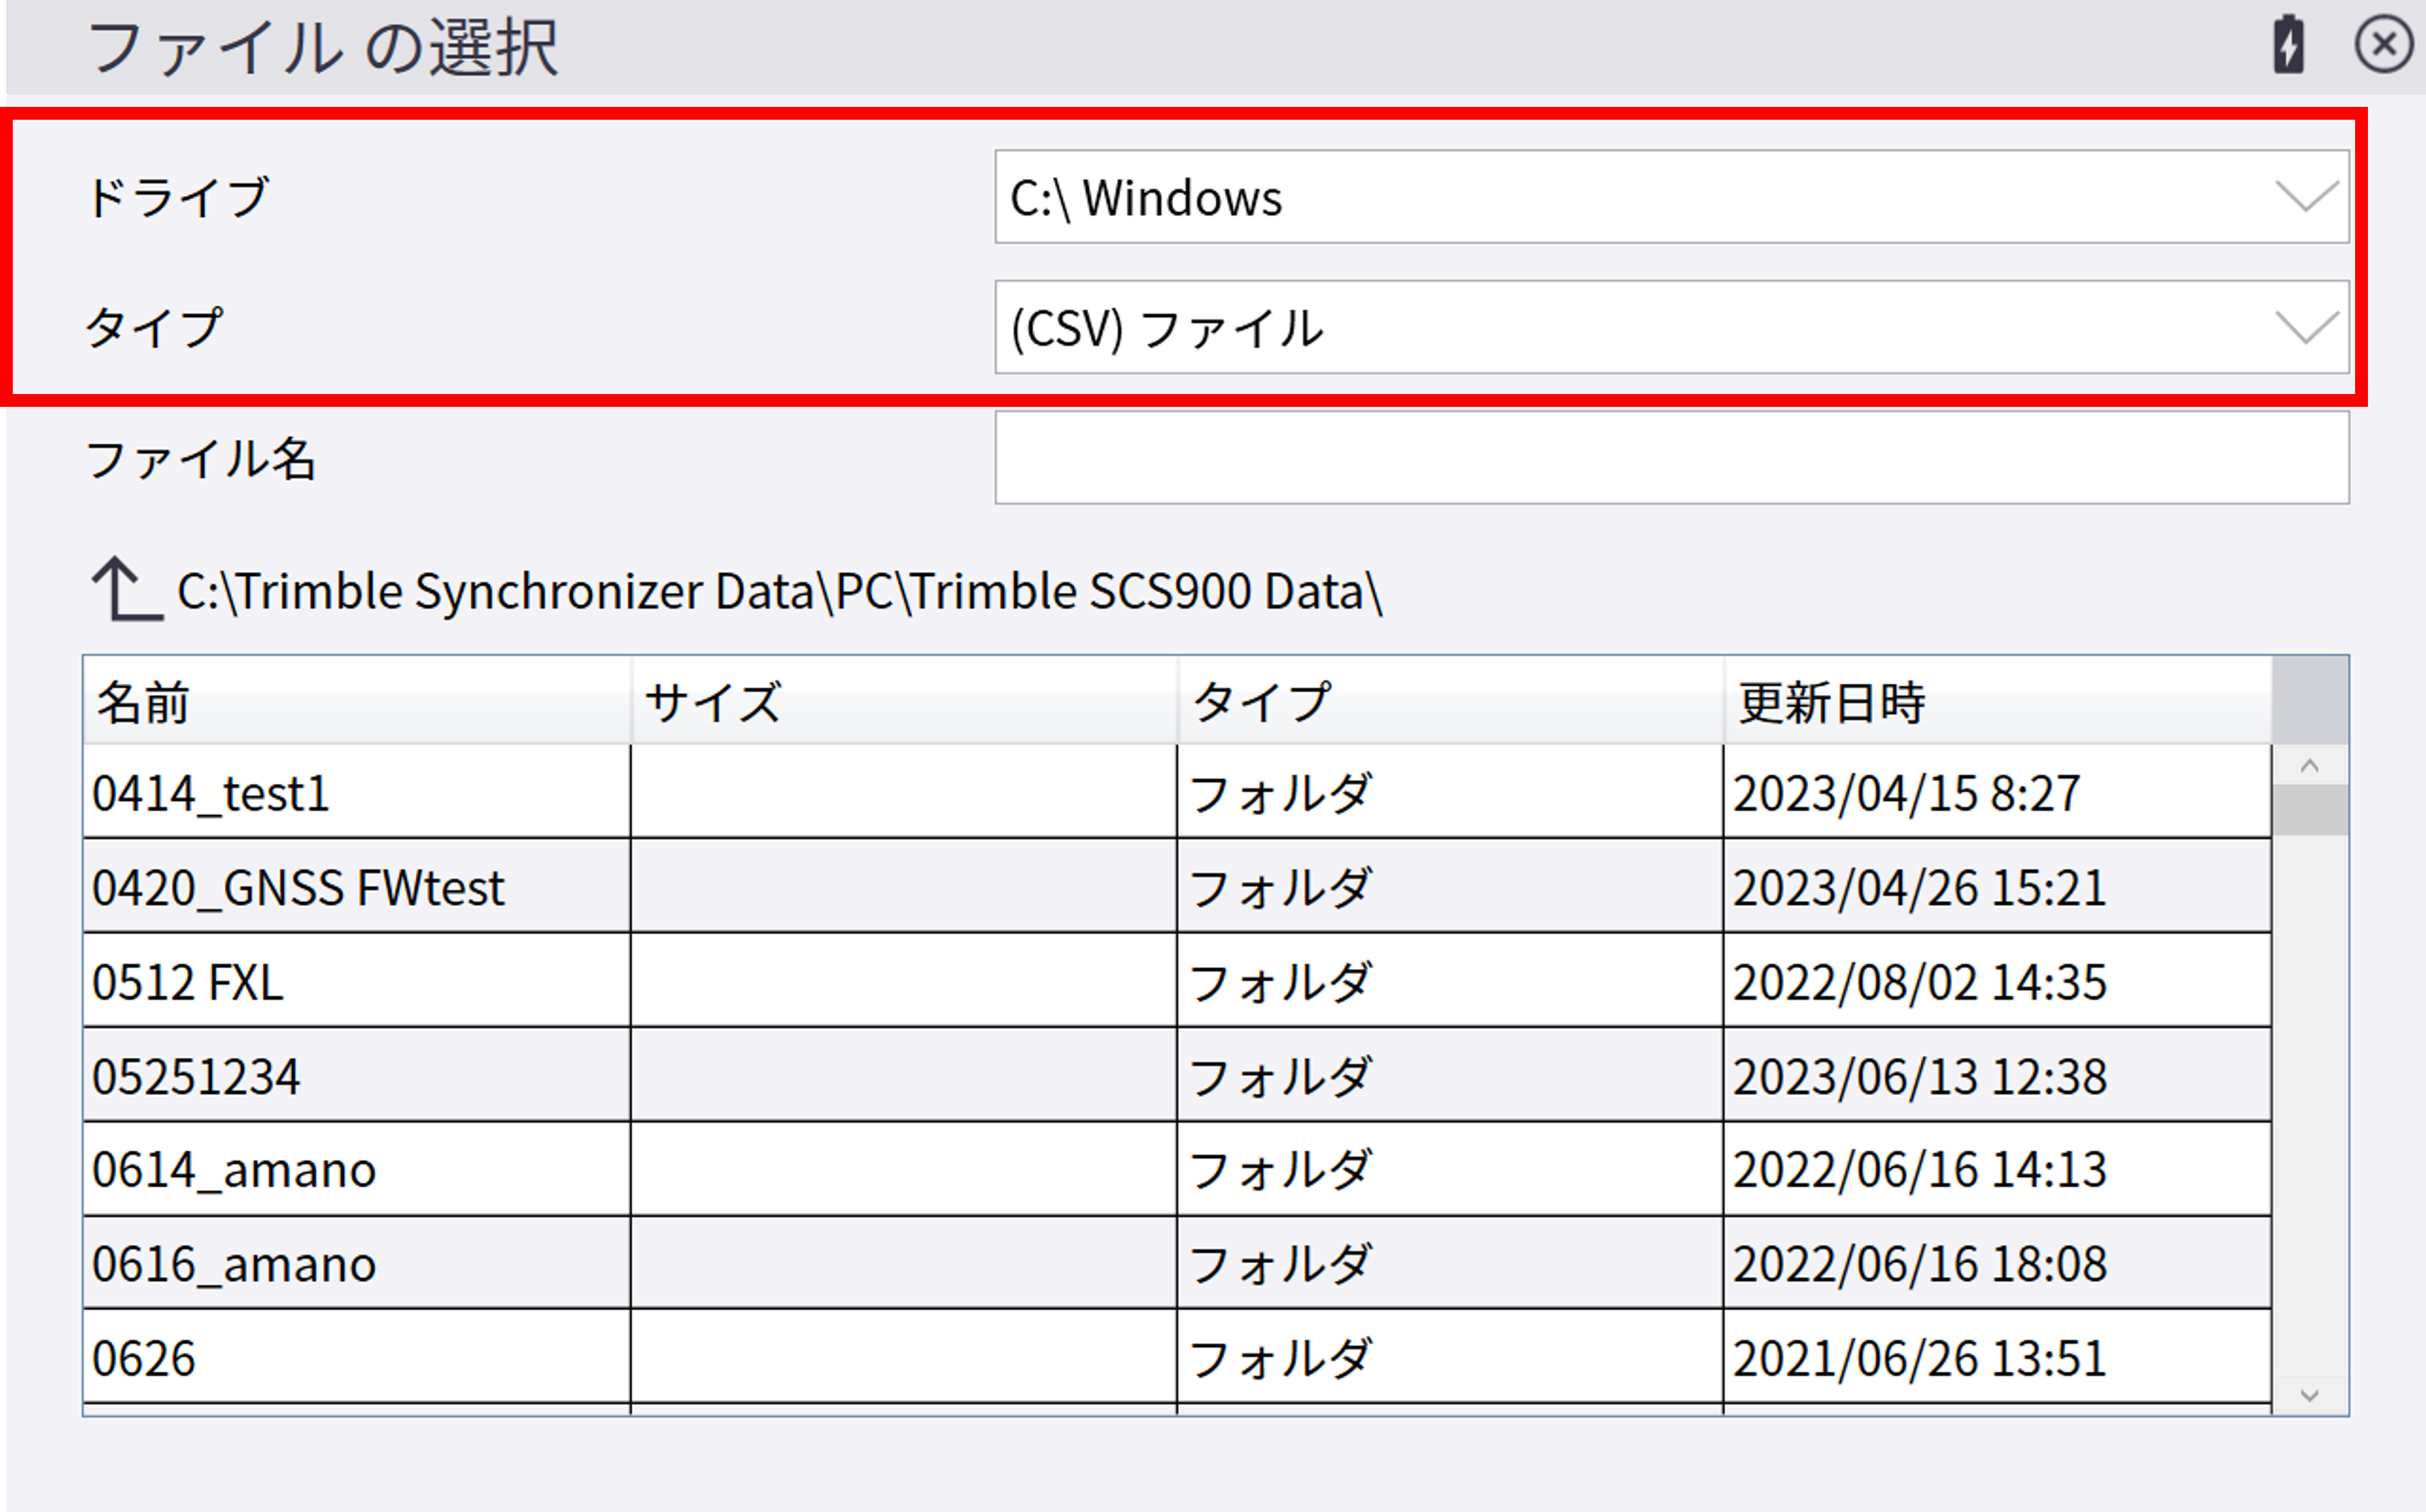This screenshot has height=1512, width=2426.
Task: Open the タイプ file type dropdown
Action: point(1671,328)
